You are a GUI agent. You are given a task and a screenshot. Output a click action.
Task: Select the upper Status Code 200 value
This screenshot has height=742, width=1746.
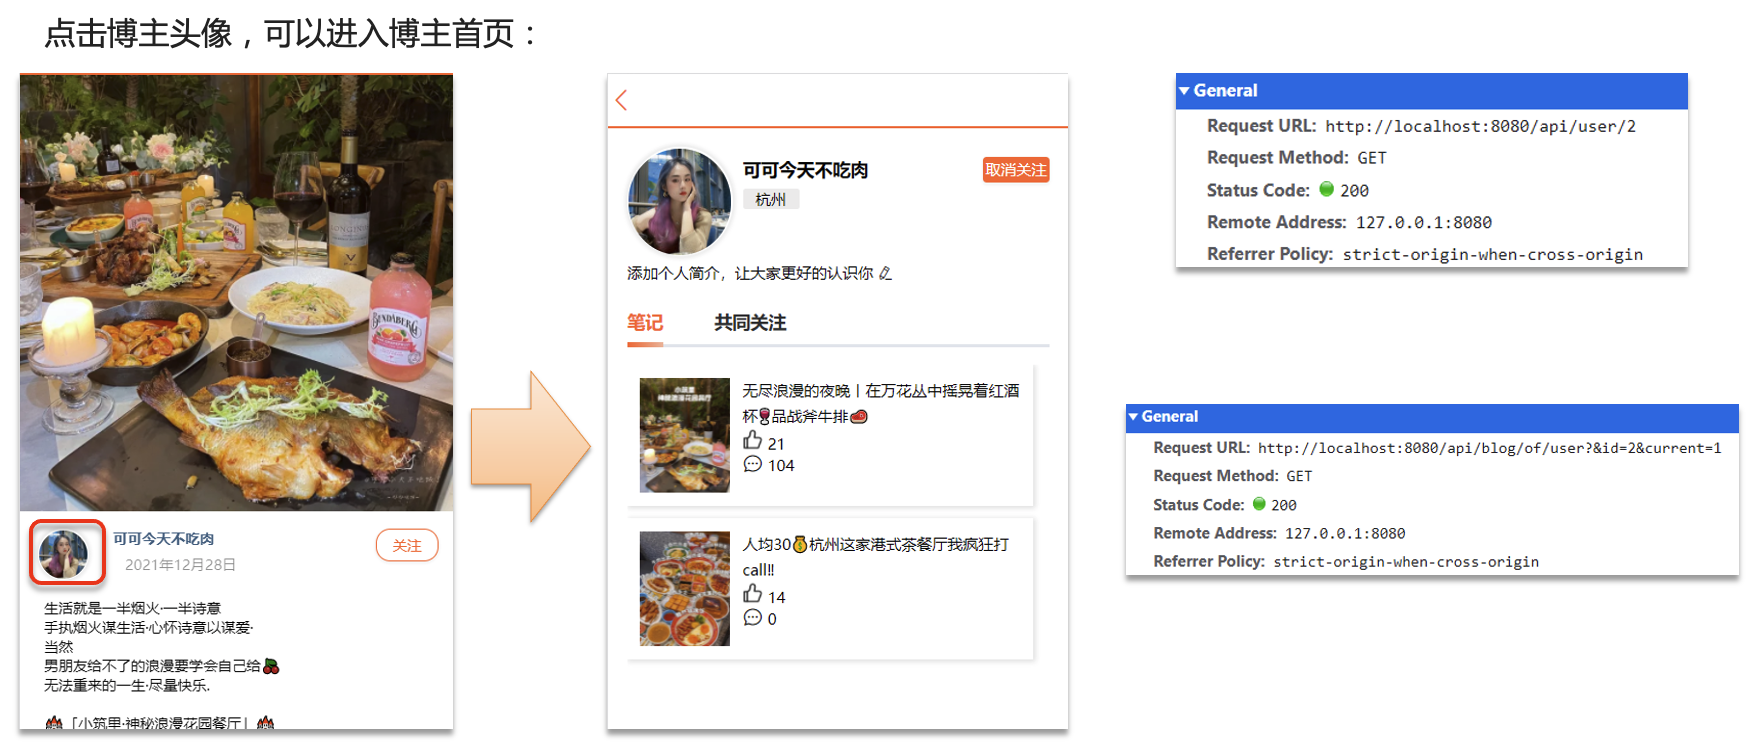[1354, 190]
